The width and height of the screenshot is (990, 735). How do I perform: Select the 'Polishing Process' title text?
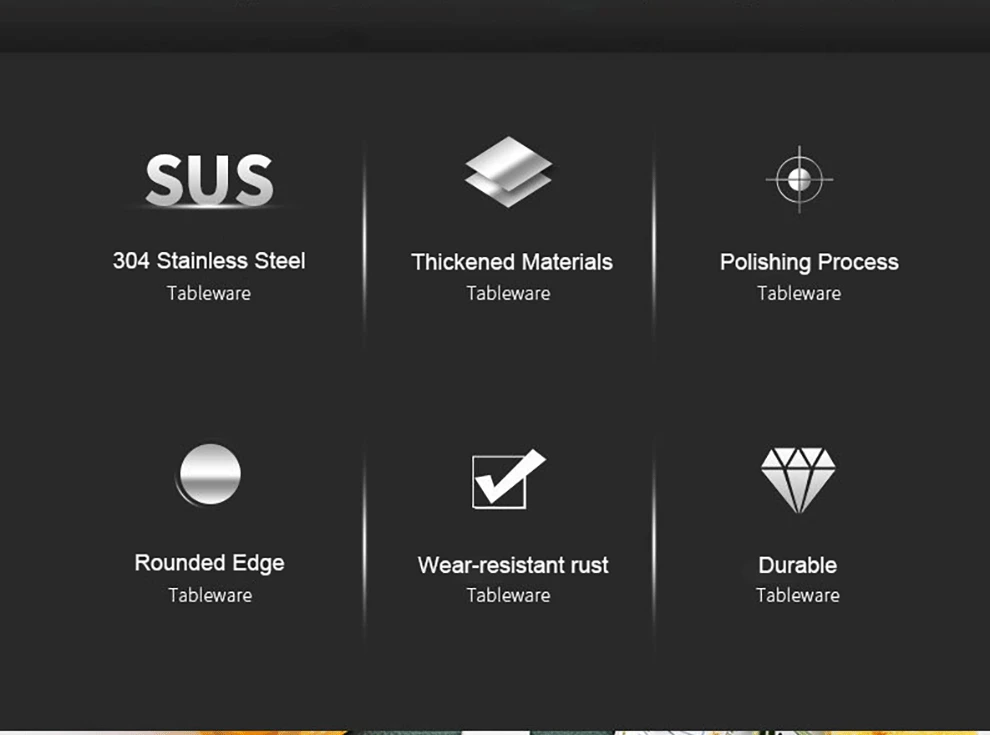(809, 262)
